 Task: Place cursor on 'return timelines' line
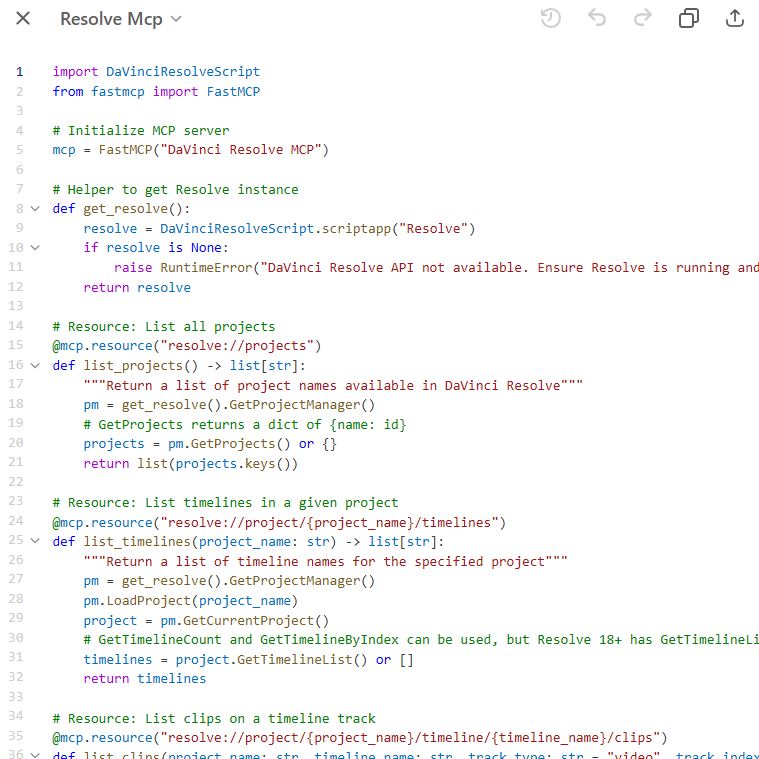pos(145,678)
